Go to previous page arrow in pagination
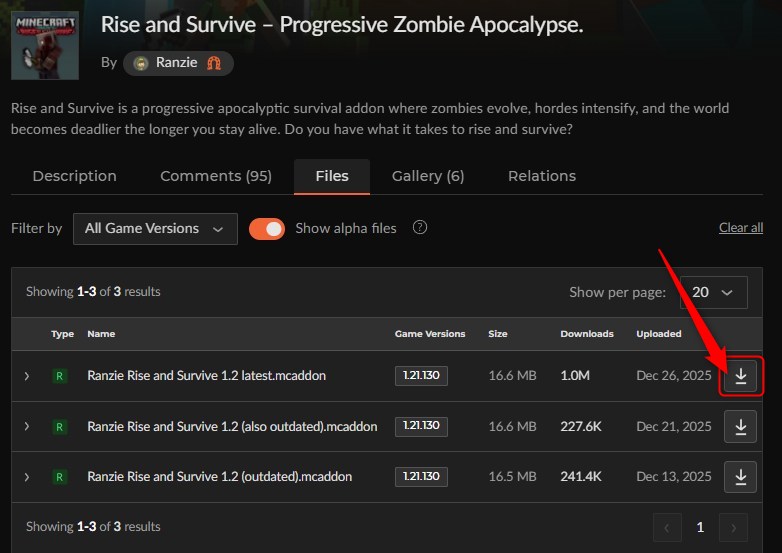 click(667, 528)
